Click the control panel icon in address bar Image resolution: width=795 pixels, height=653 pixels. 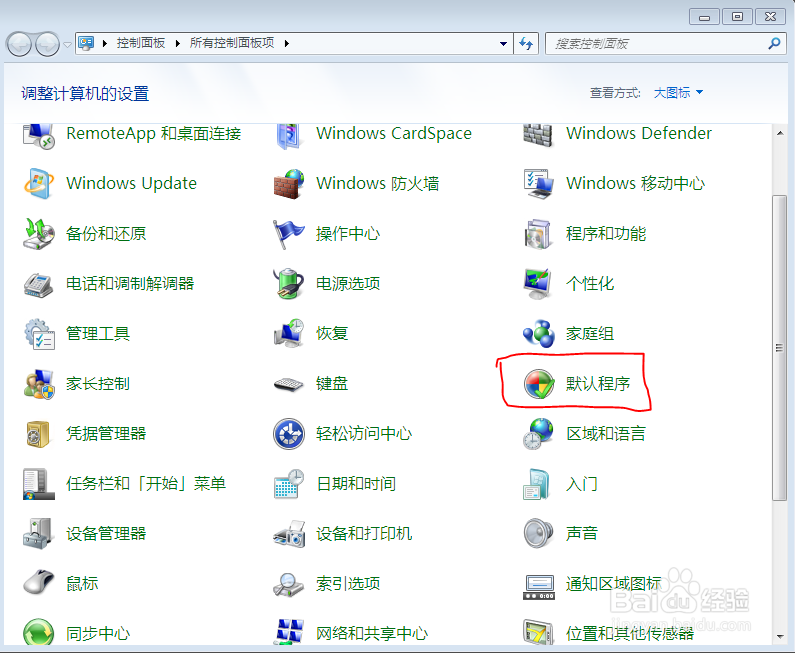(86, 44)
